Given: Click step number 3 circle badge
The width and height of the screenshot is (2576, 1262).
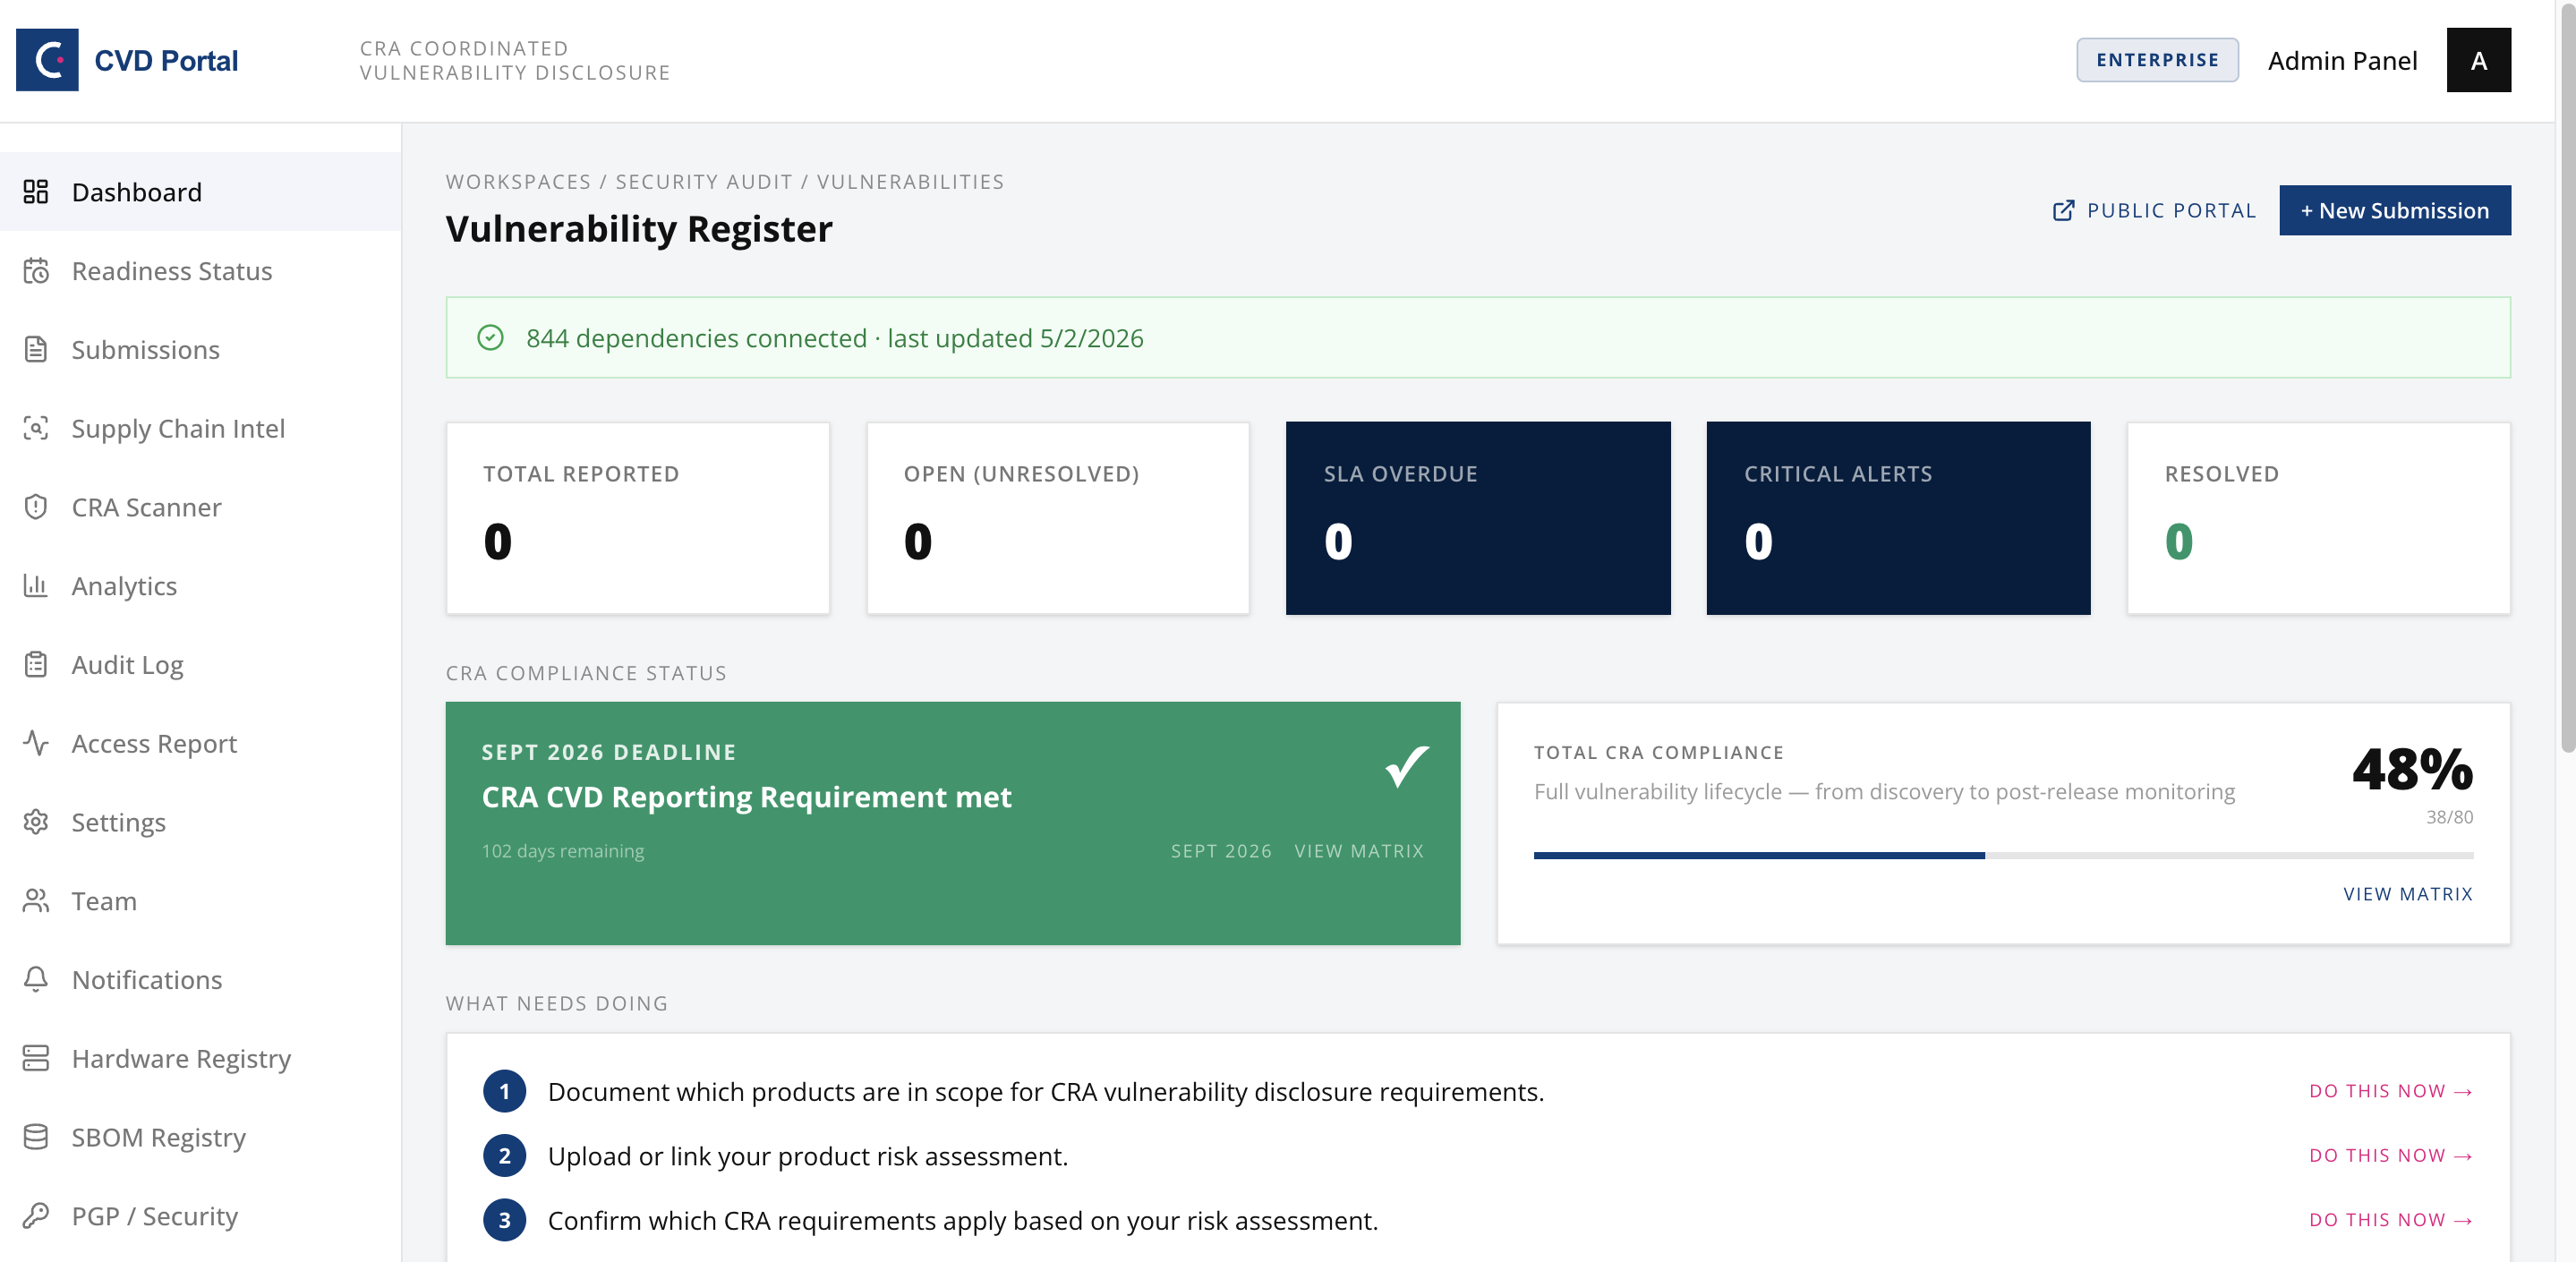Looking at the screenshot, I should [505, 1220].
